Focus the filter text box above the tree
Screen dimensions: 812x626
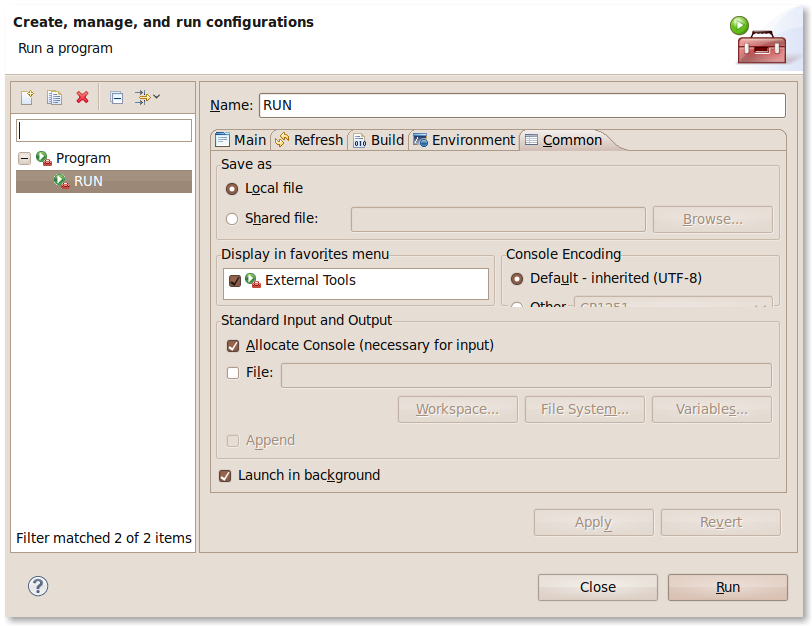[x=104, y=131]
